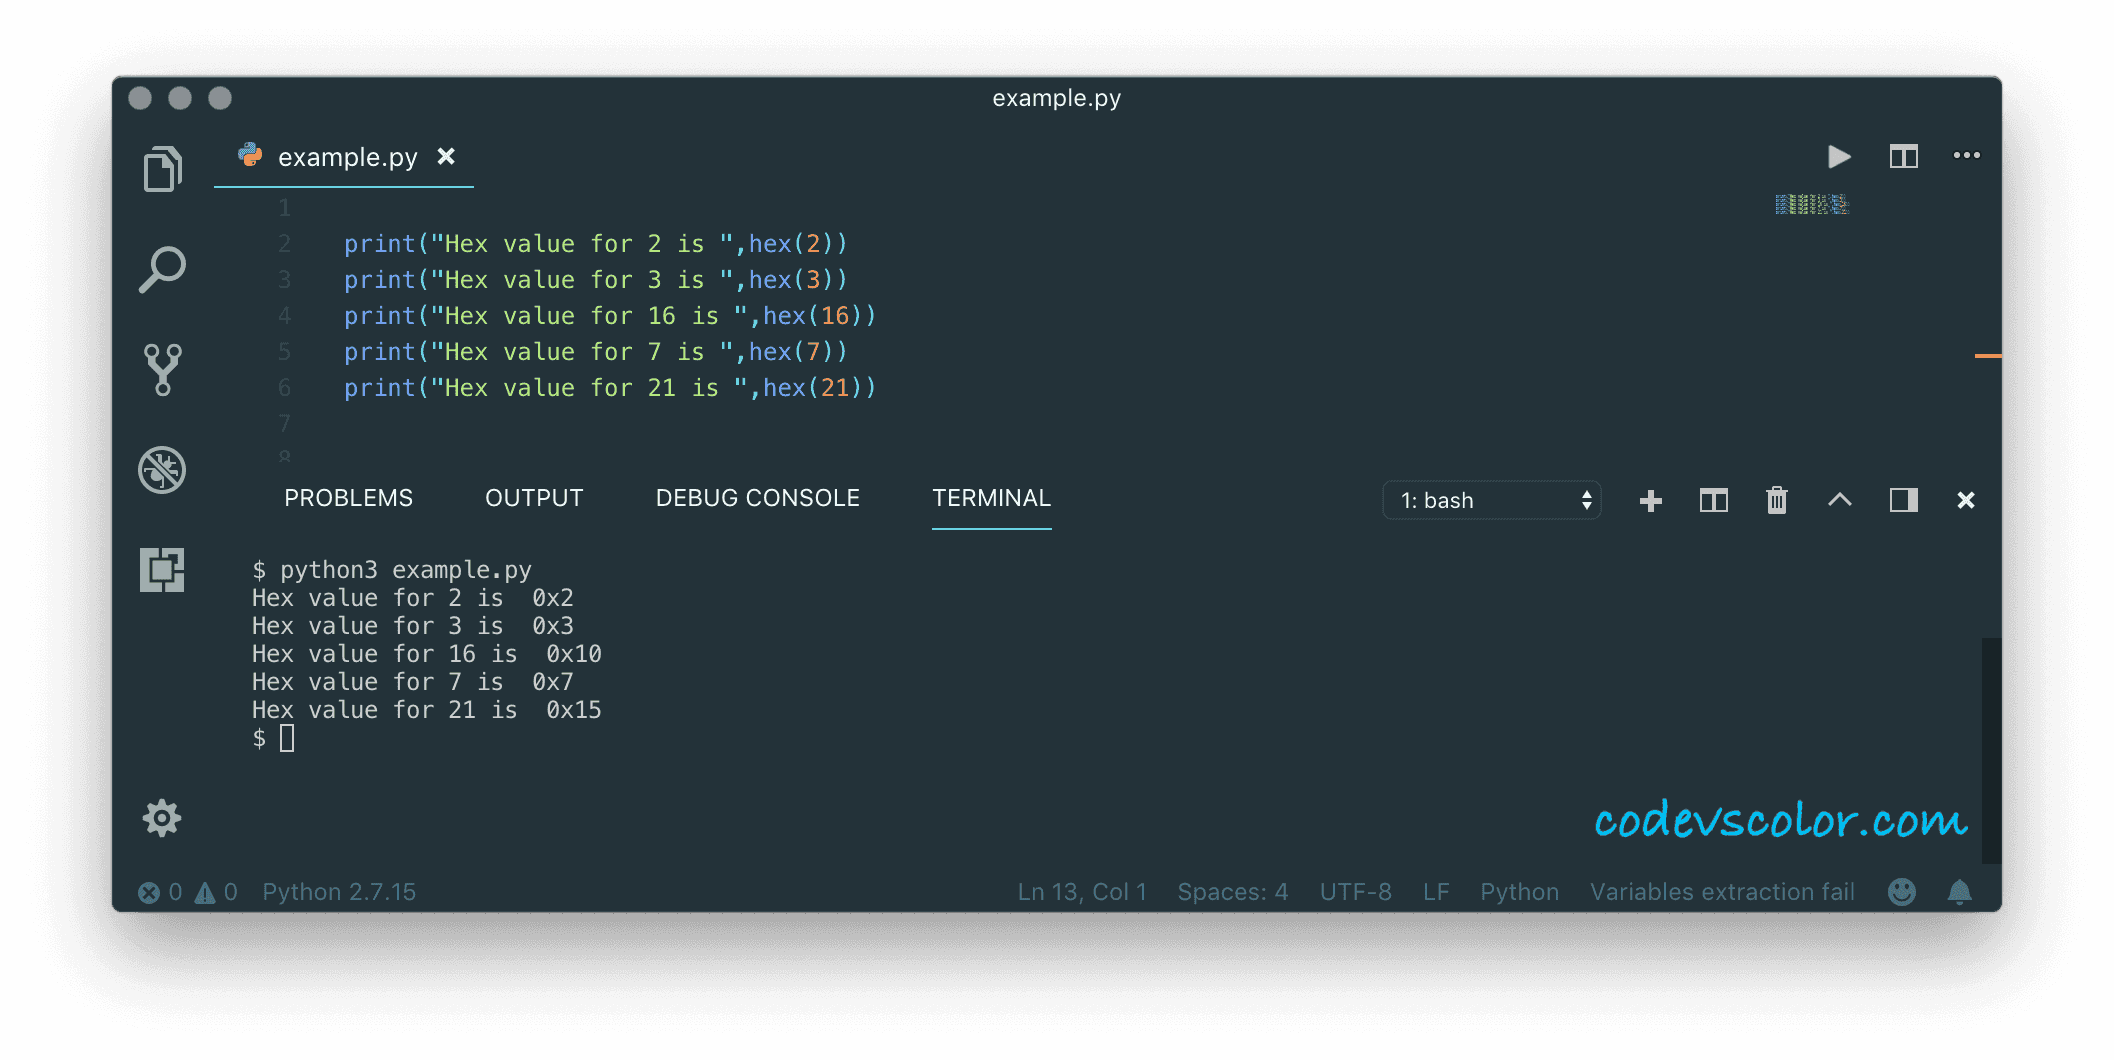Kill the terminal with the trash icon
The width and height of the screenshot is (2114, 1060).
tap(1776, 500)
